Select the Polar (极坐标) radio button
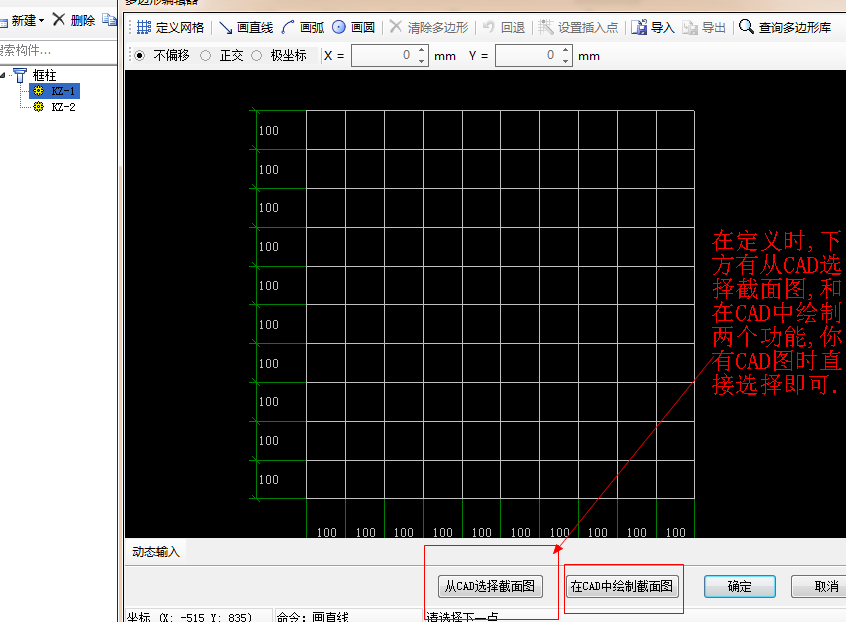846x622 pixels. coord(257,56)
